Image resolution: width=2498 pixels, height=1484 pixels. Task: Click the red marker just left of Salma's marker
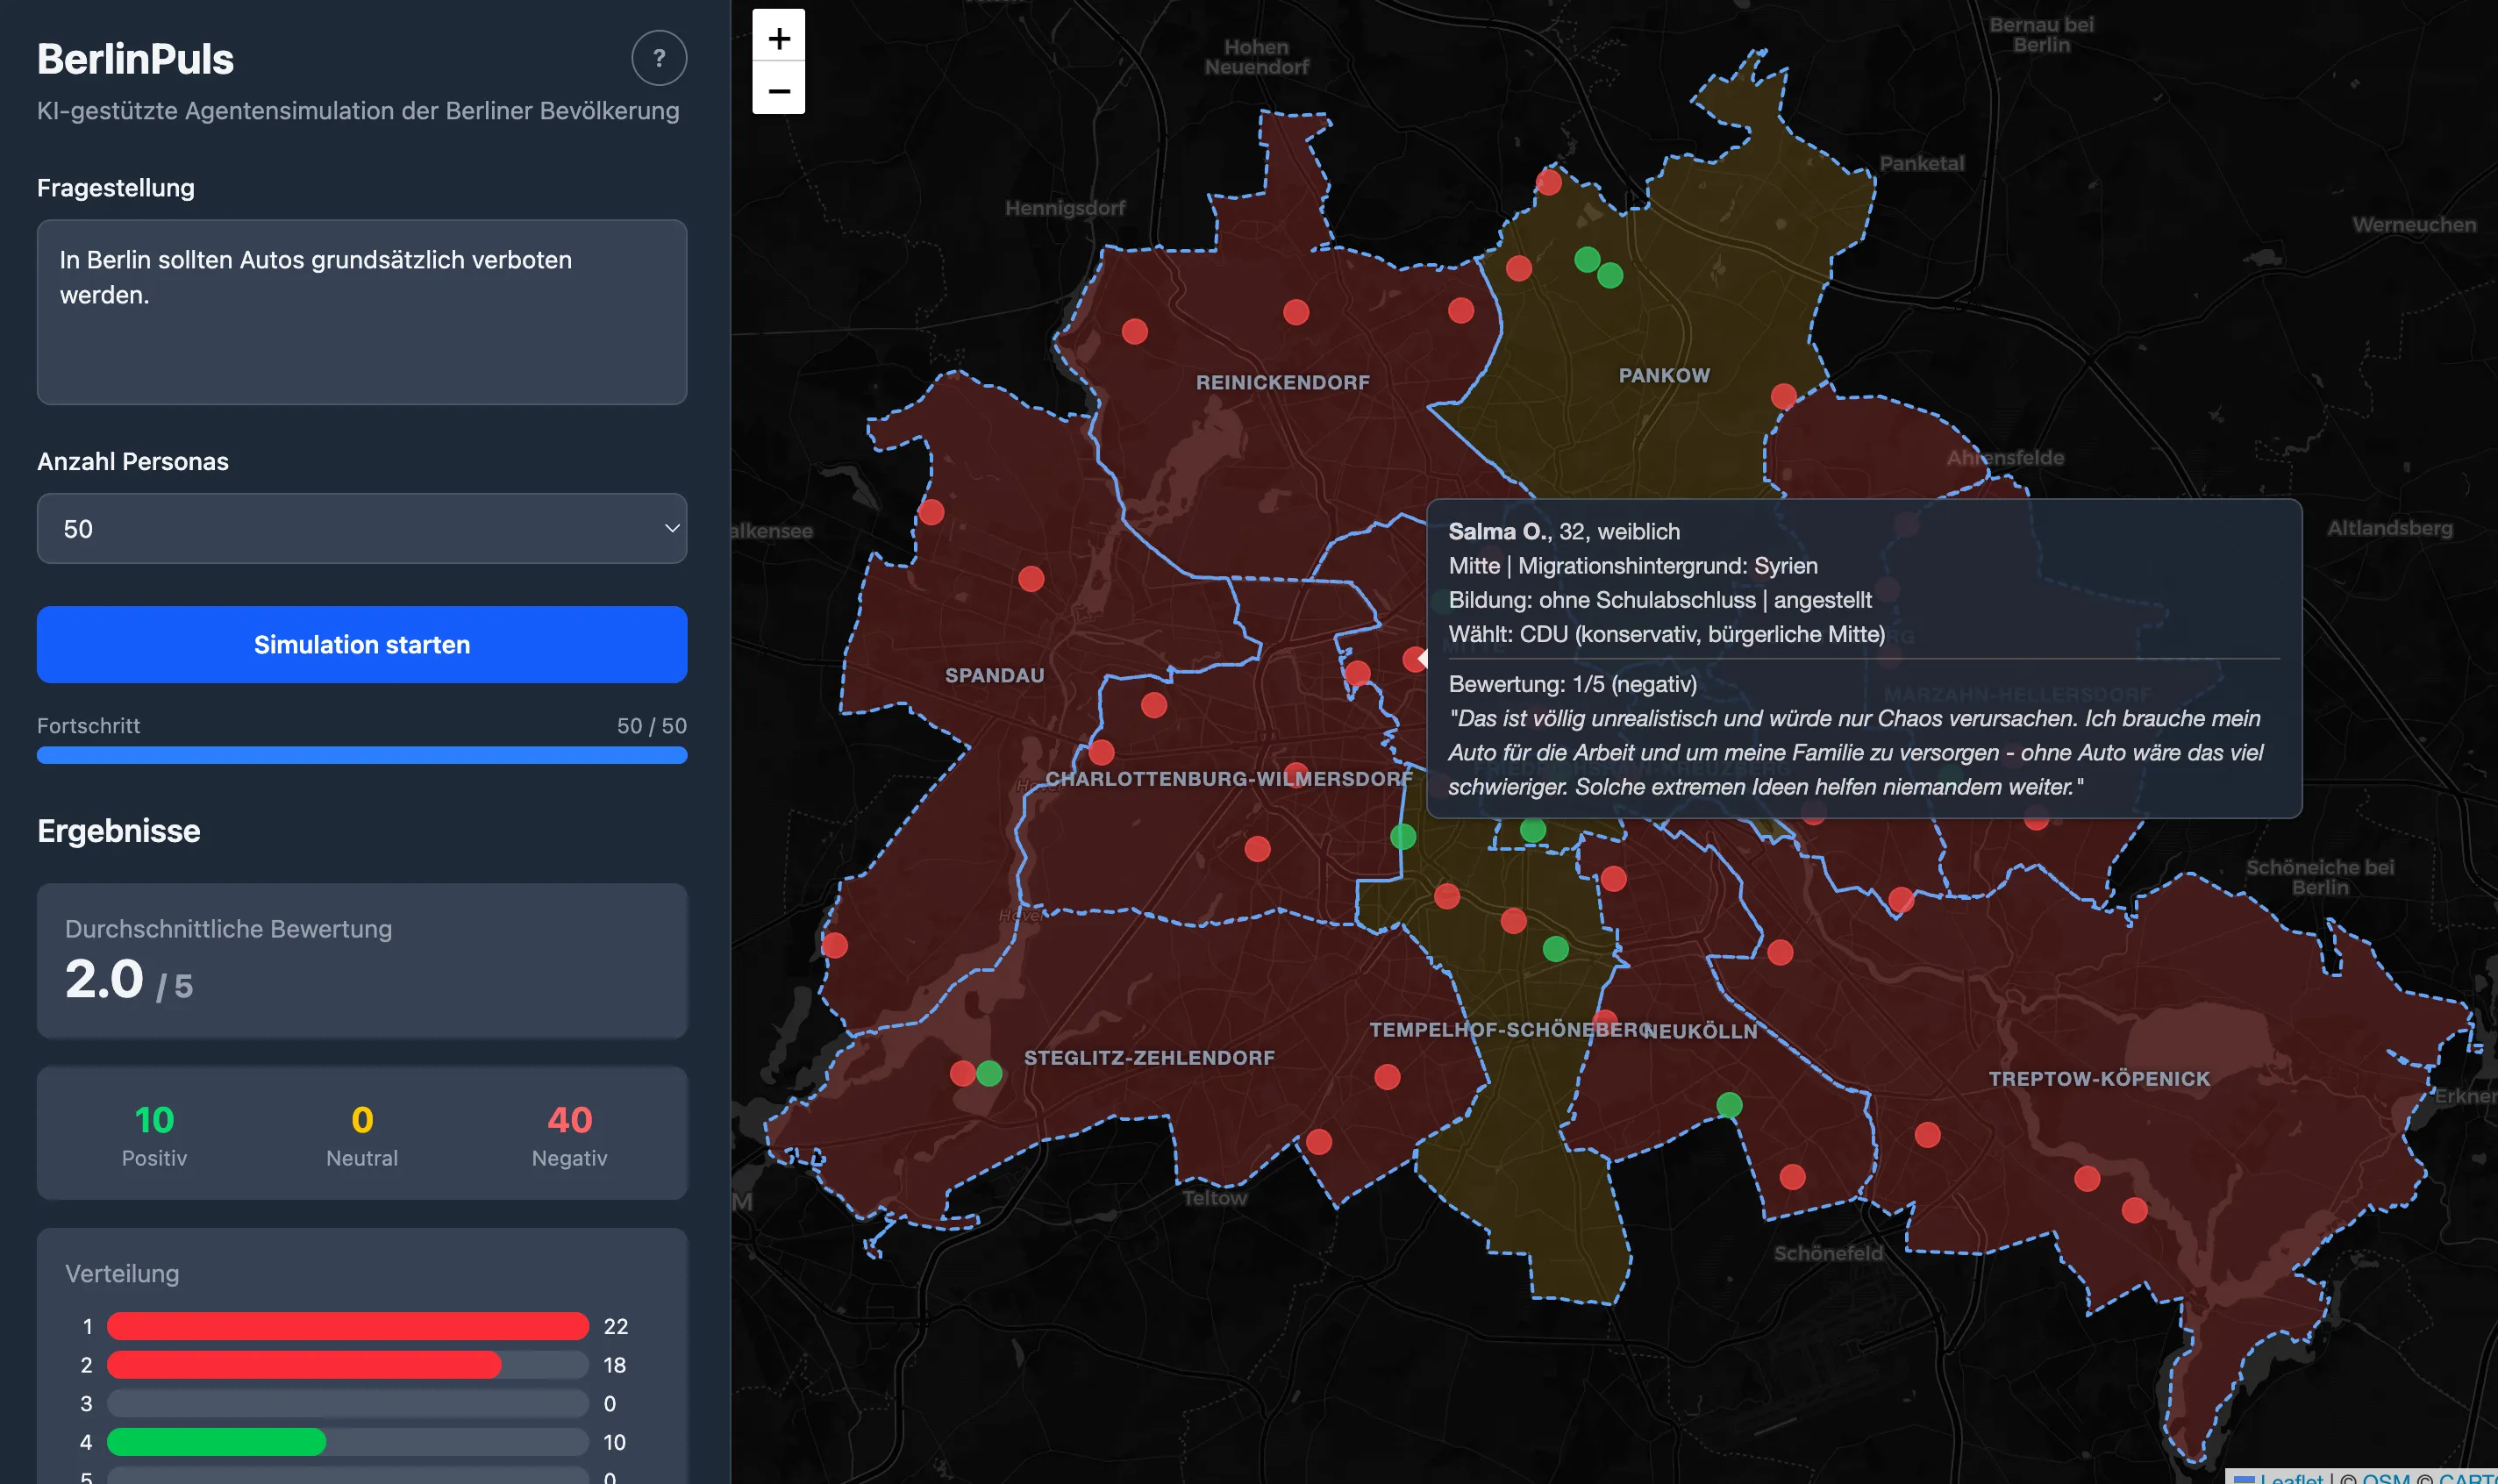[x=1357, y=672]
